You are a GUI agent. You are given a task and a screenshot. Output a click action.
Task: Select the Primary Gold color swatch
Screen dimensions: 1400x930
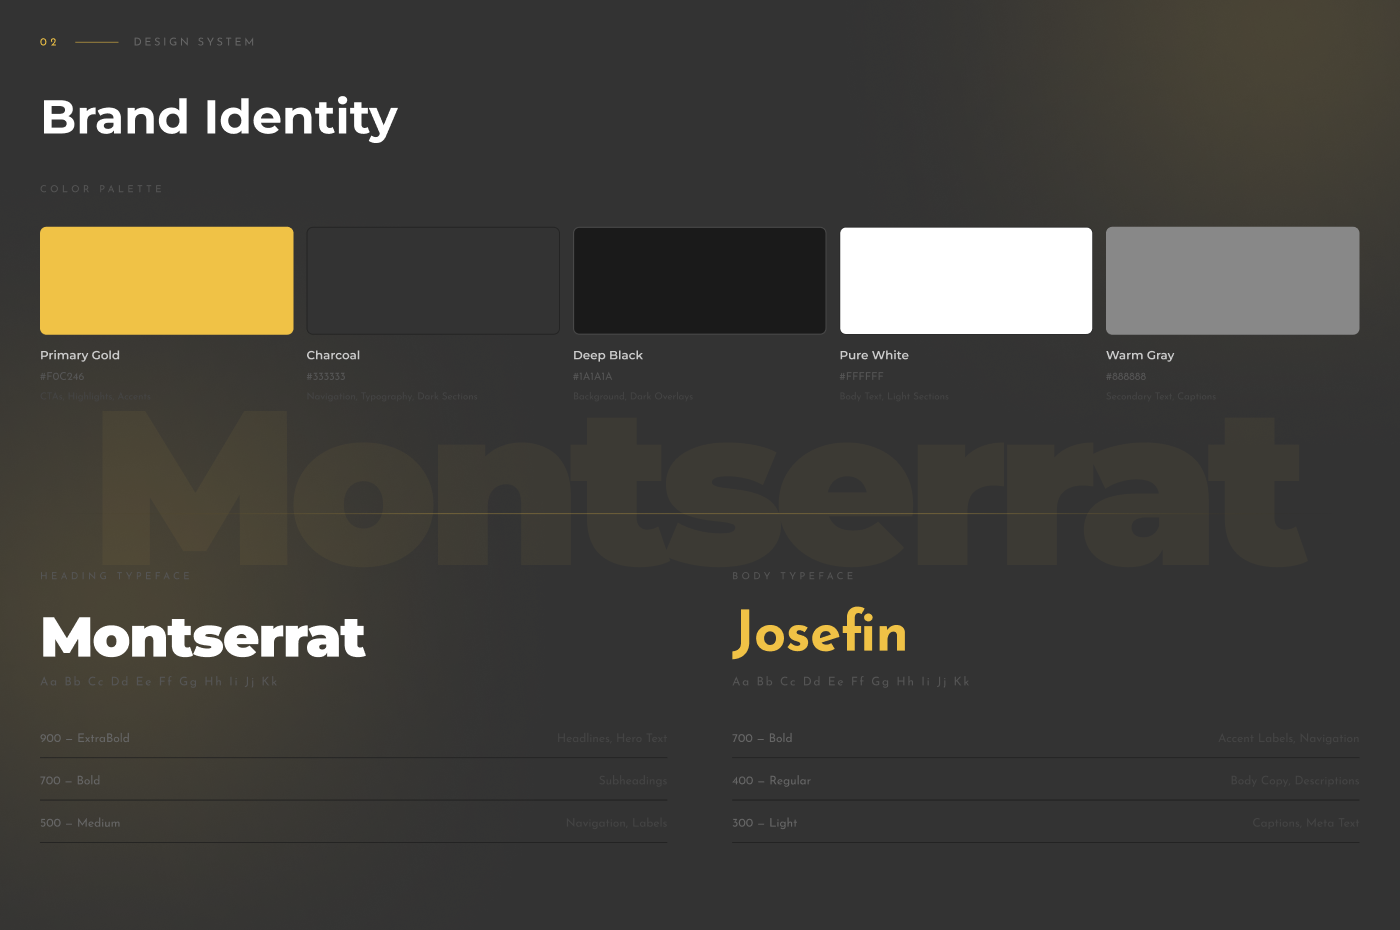(x=167, y=281)
